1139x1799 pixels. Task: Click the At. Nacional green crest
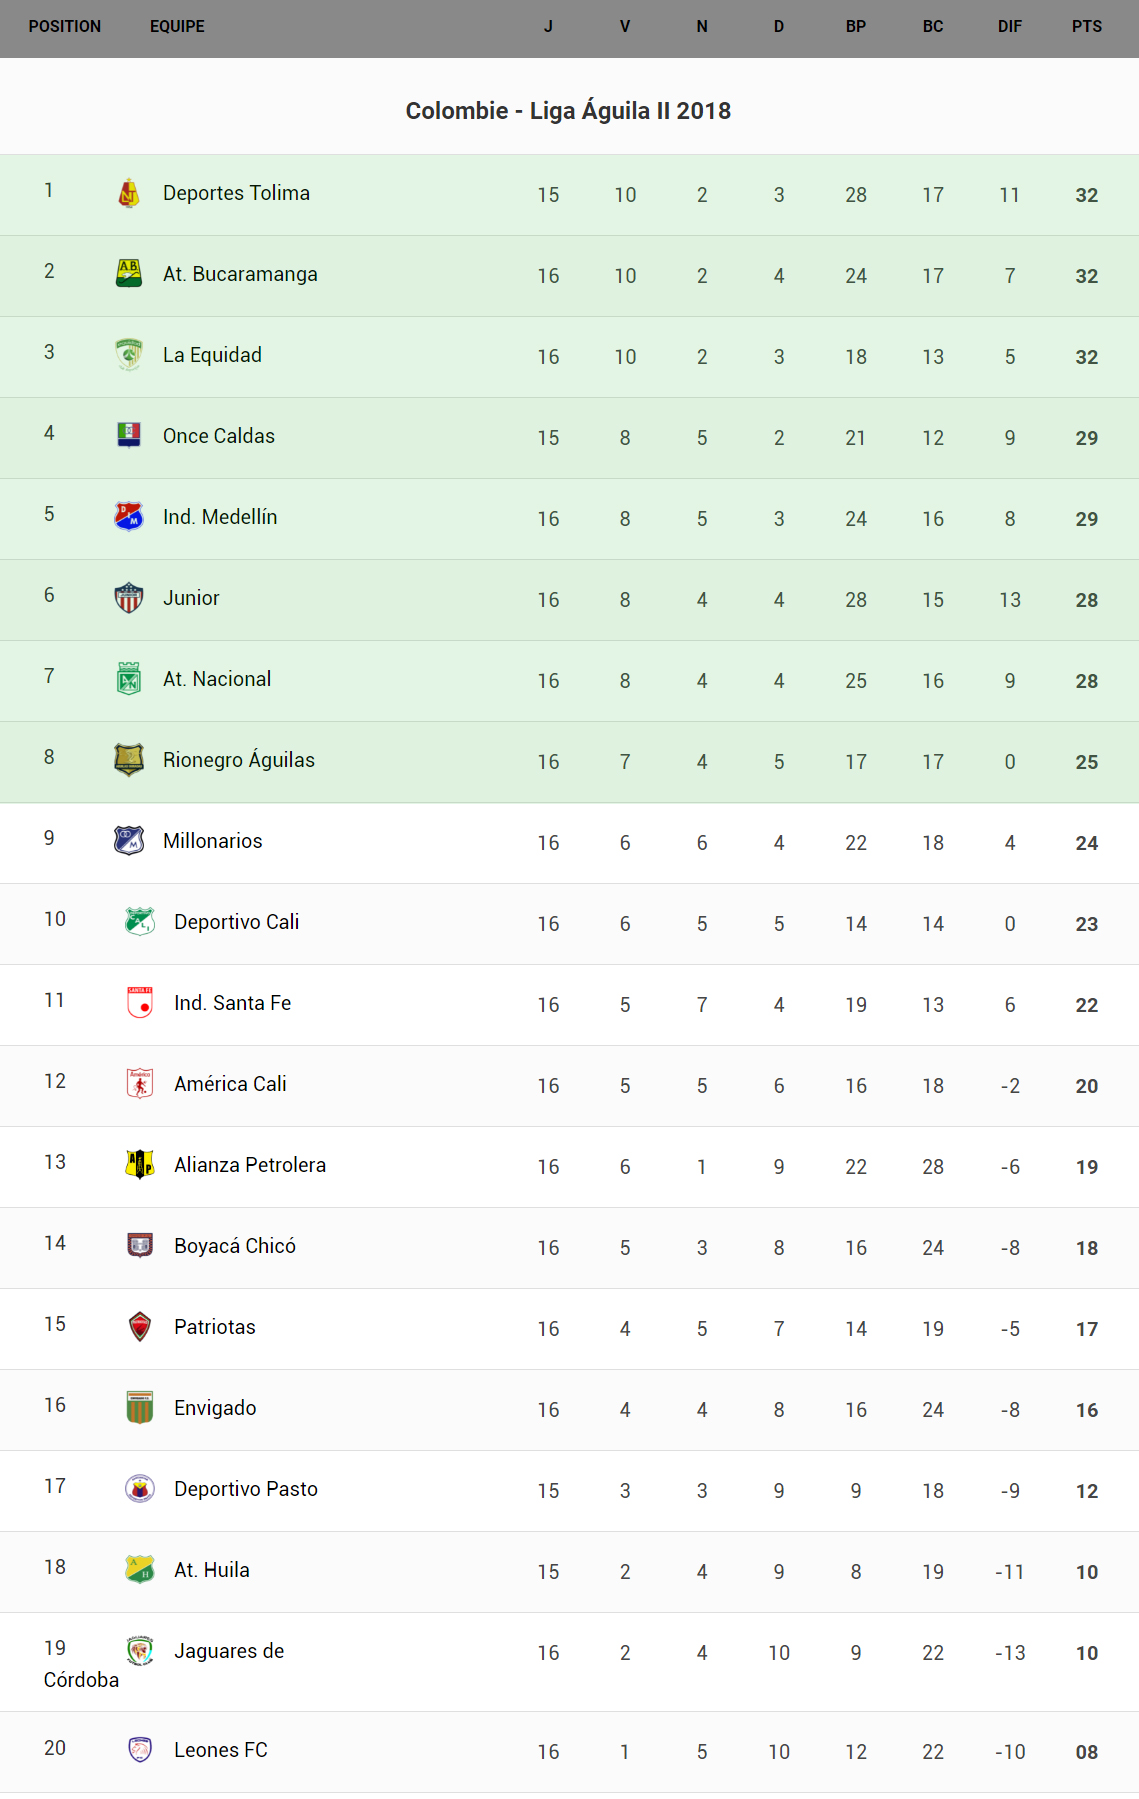[128, 678]
